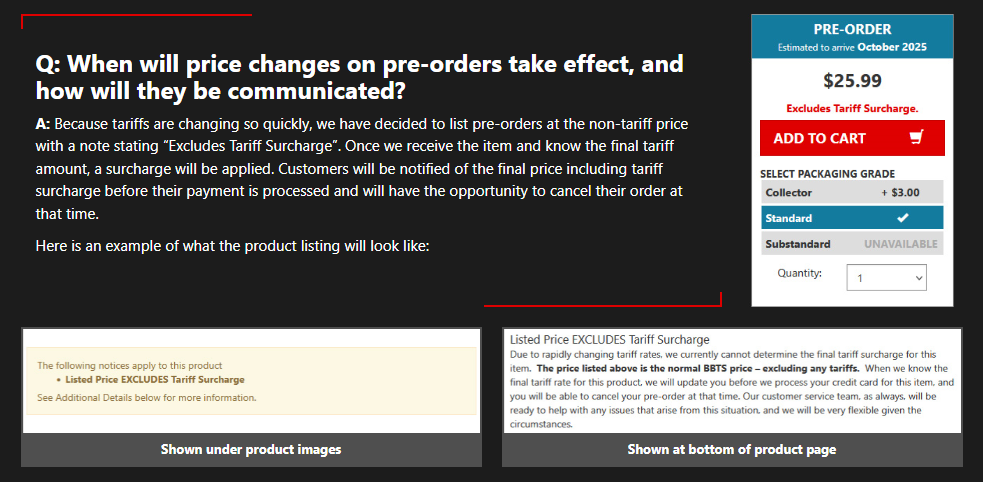Click the 'Shown under product images' caption
The image size is (983, 482).
pyautogui.click(x=251, y=449)
